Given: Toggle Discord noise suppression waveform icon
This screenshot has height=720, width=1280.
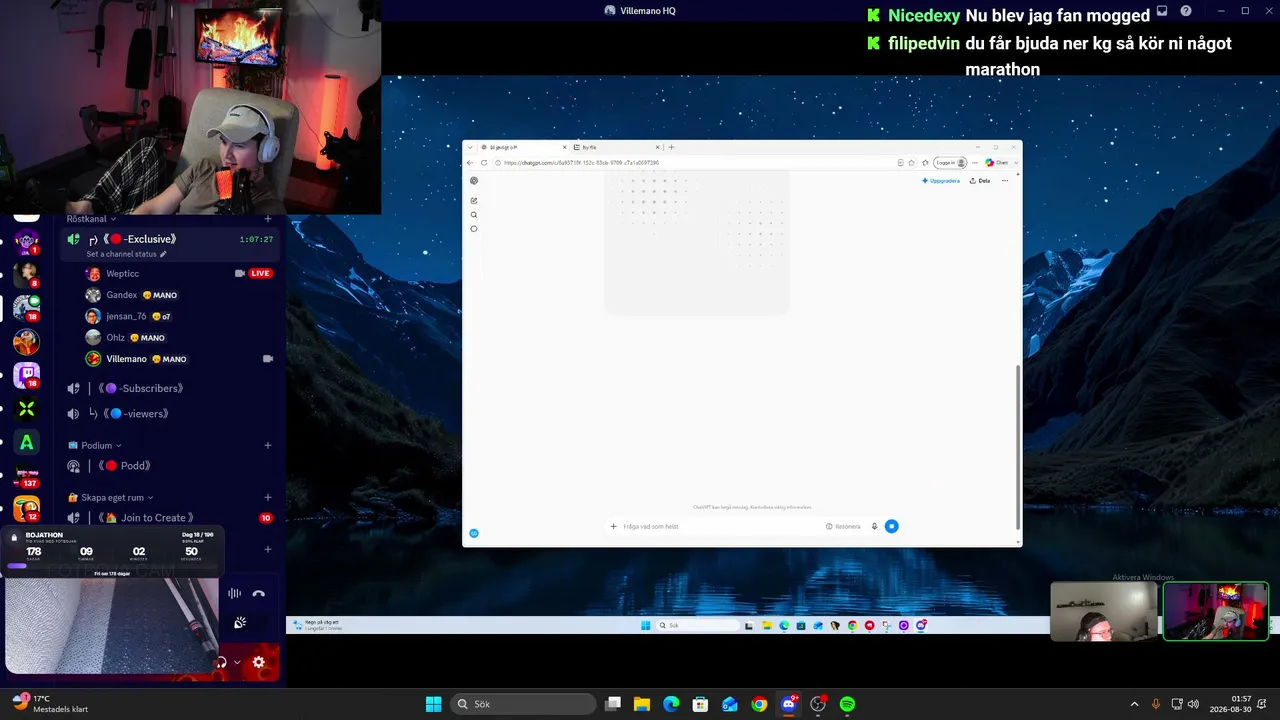Looking at the screenshot, I should point(234,593).
